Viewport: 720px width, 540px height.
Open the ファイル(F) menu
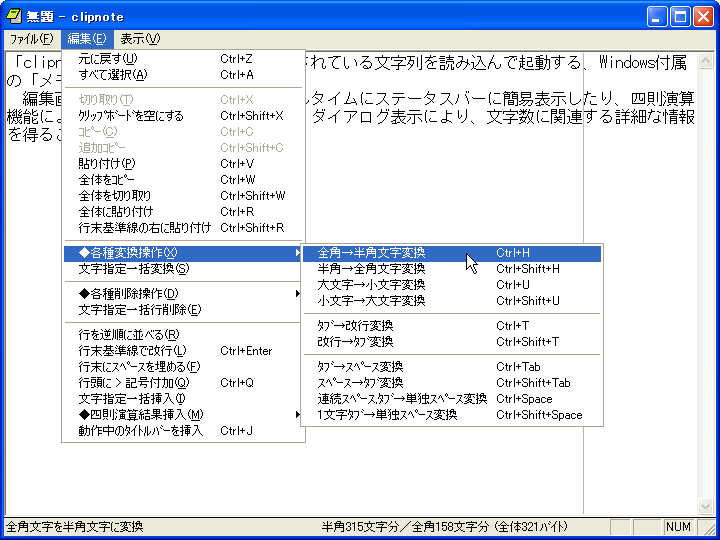point(32,39)
